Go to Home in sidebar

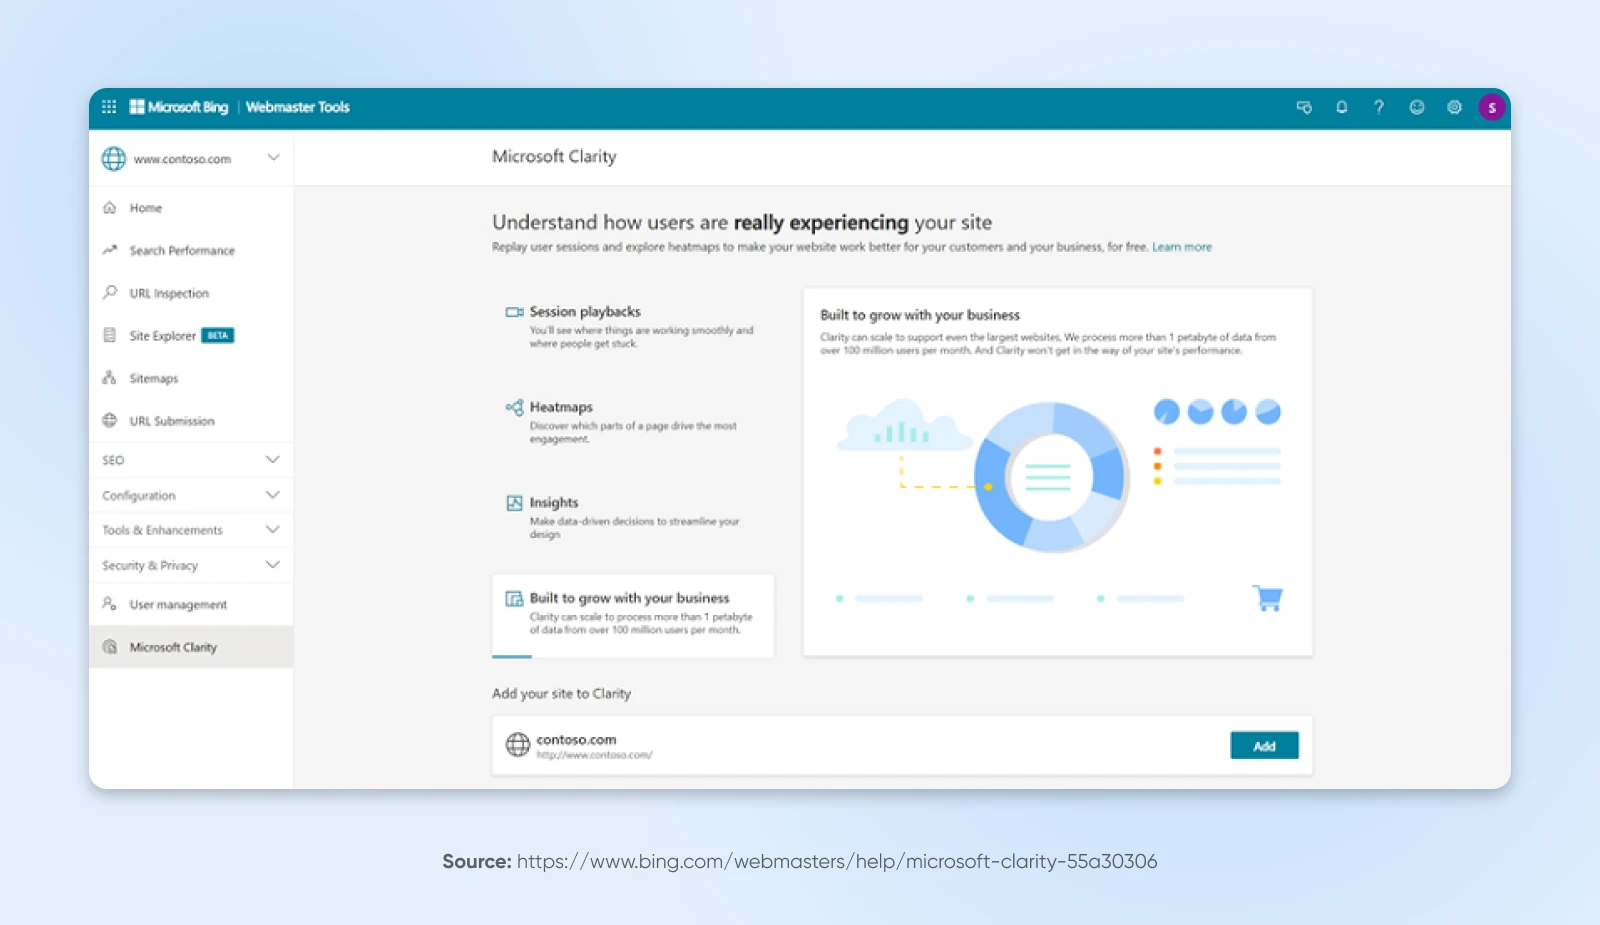point(191,208)
